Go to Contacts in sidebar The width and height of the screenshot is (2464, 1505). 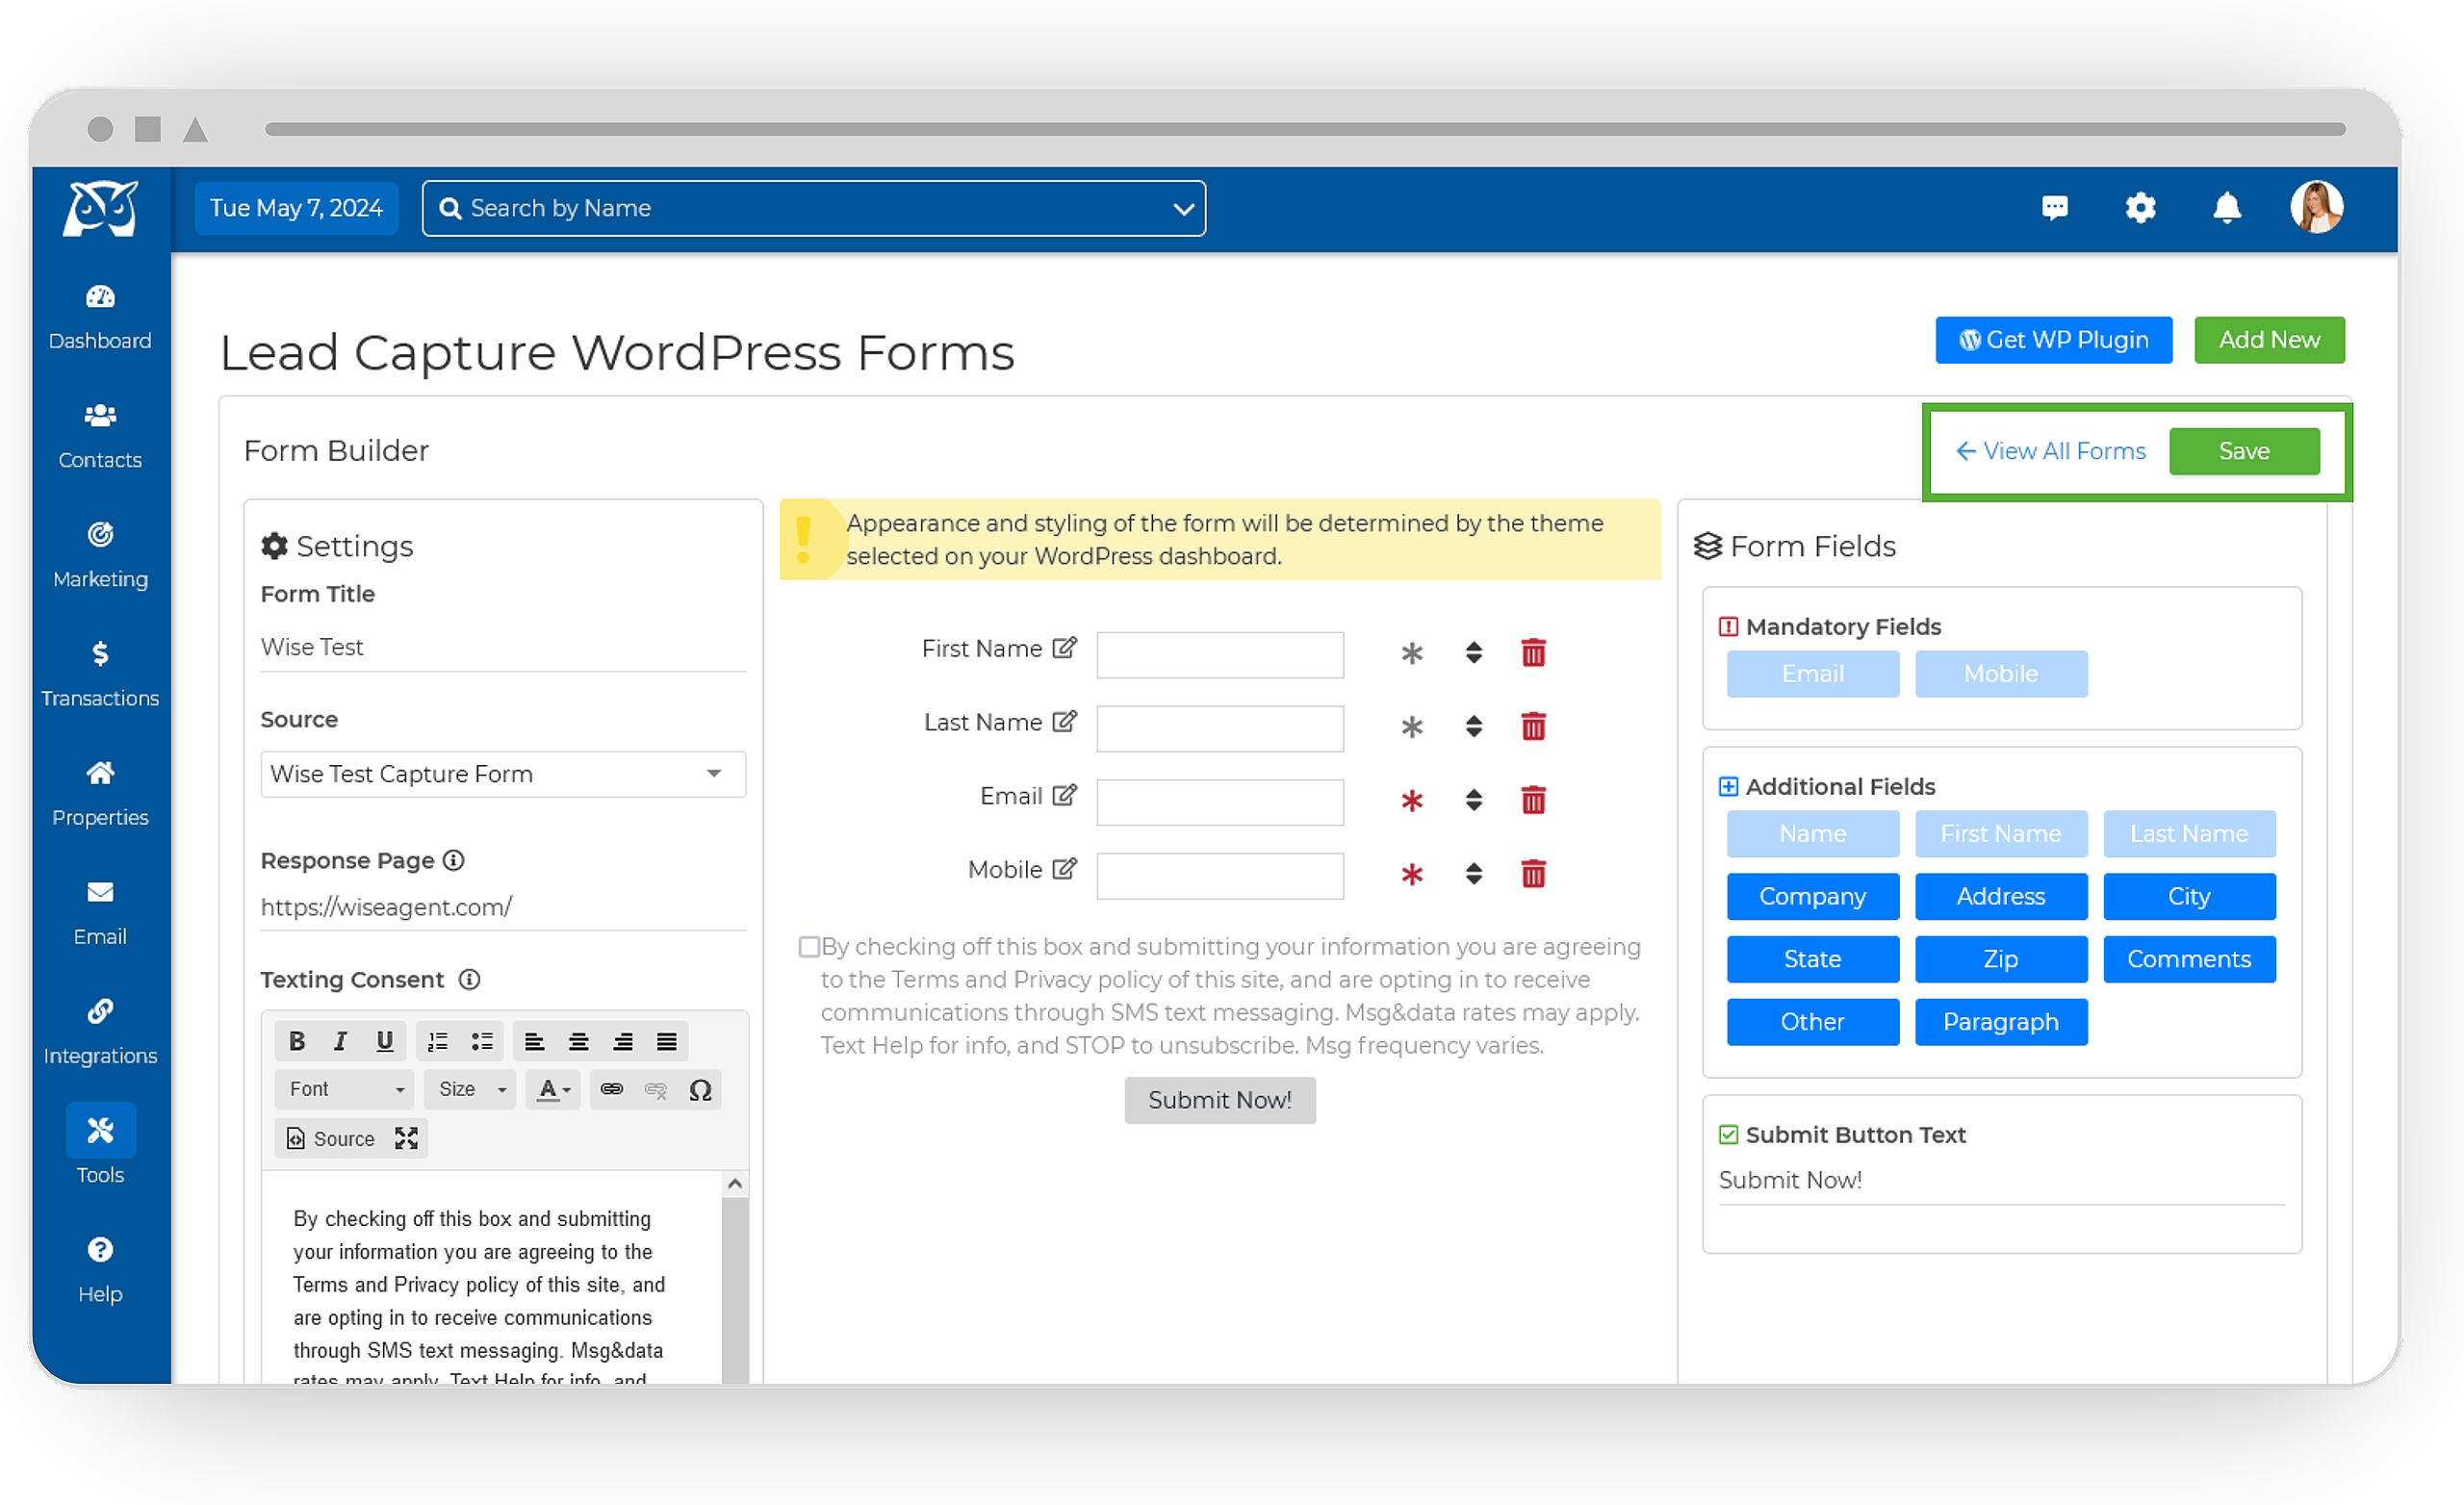100,437
